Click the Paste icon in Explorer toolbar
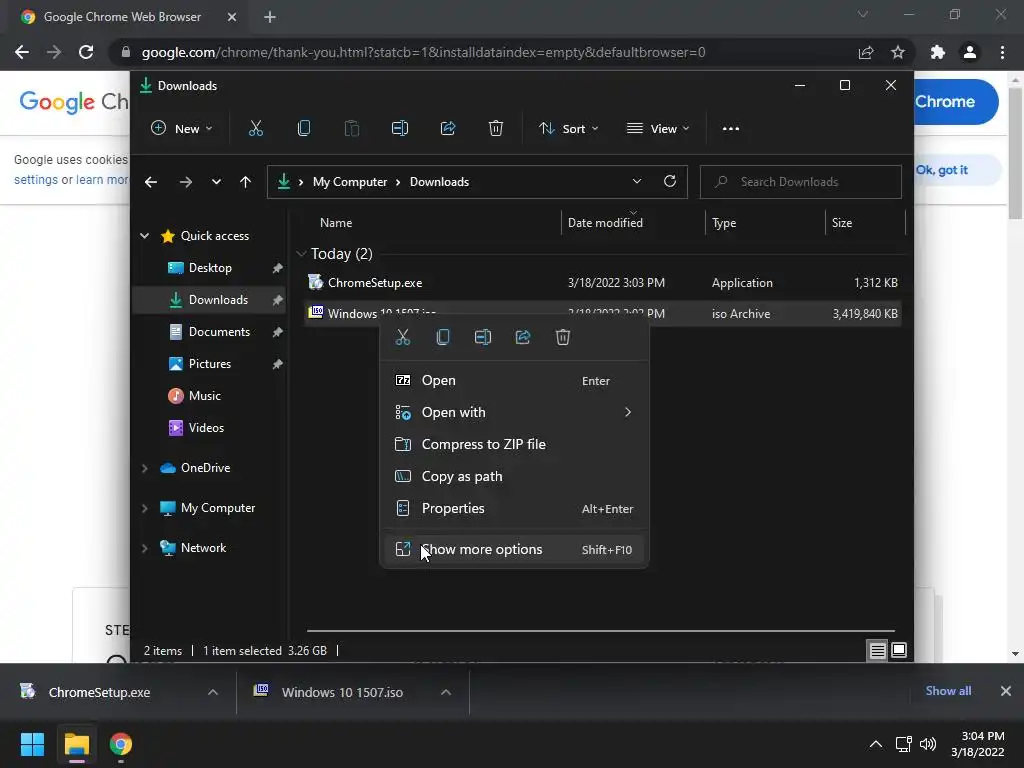Viewport: 1024px width, 768px height. pos(351,129)
